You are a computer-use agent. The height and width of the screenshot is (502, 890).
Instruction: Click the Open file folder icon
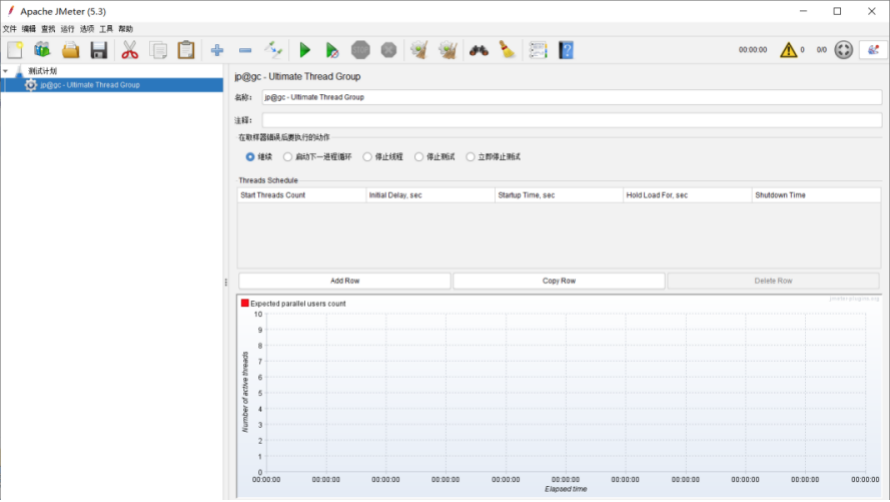pos(70,50)
